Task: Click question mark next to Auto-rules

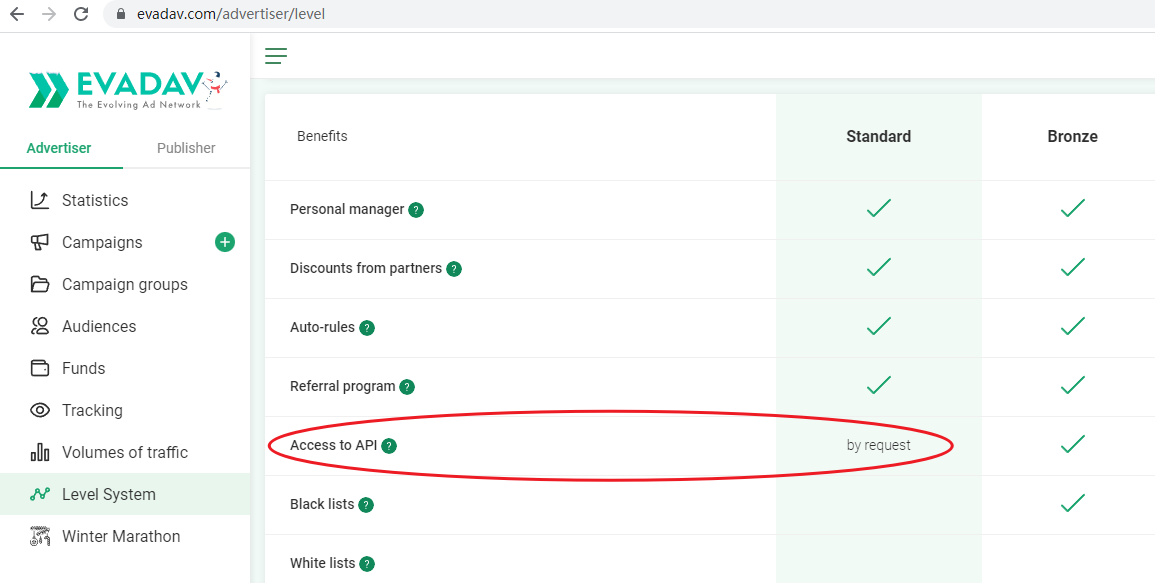Action: (367, 328)
